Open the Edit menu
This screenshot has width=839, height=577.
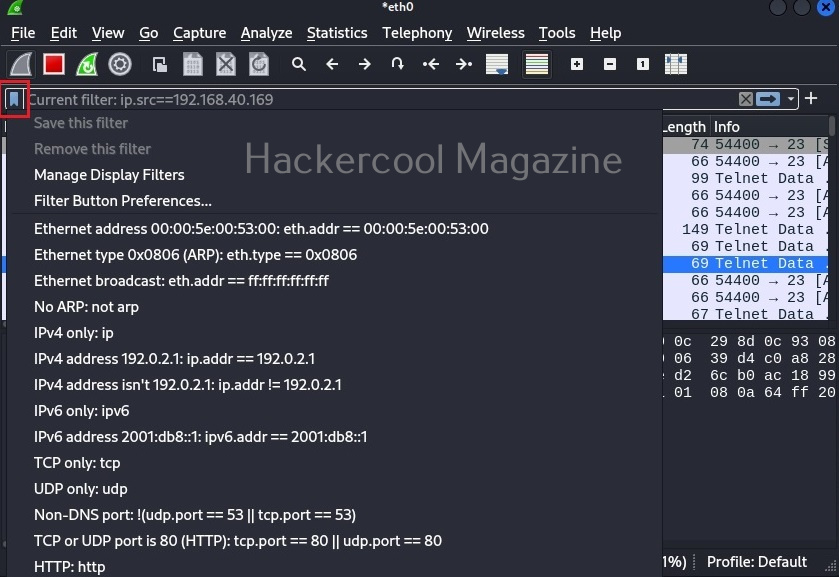(64, 33)
